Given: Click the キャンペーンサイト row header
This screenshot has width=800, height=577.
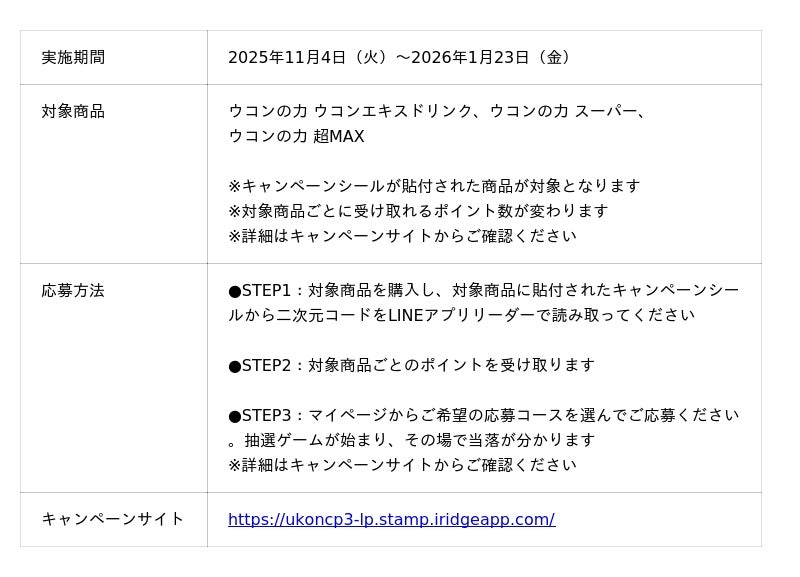Looking at the screenshot, I should tap(113, 520).
